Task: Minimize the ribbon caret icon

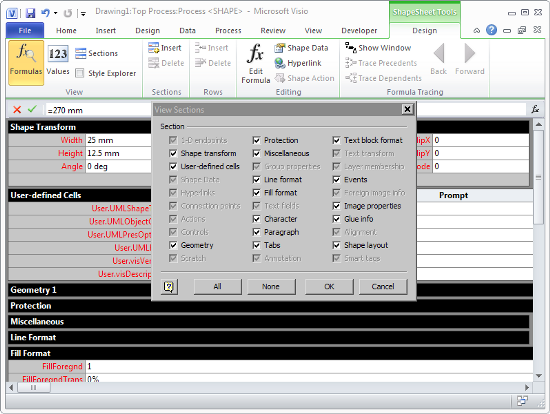Action: [x=477, y=31]
